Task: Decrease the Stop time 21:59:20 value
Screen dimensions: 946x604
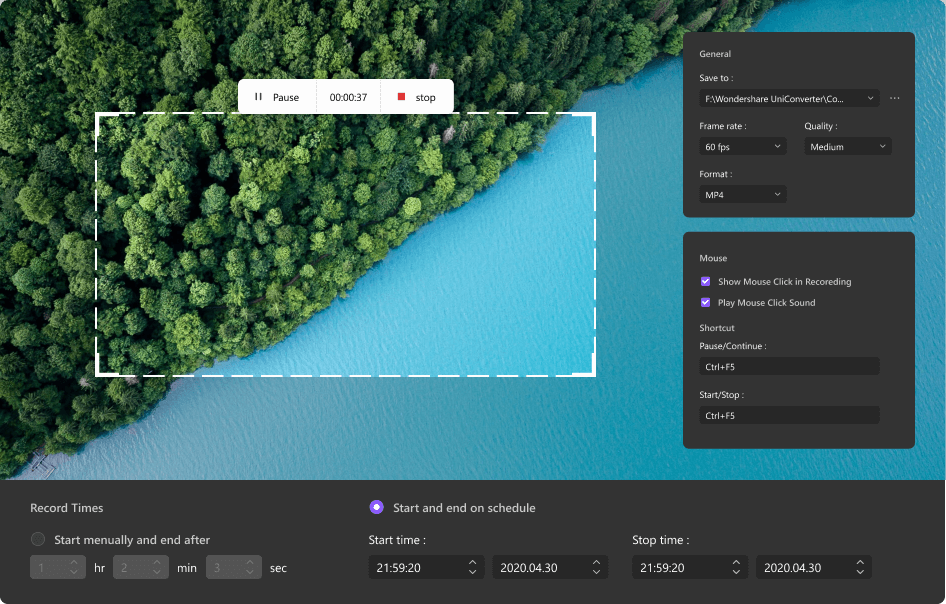Action: click(736, 571)
